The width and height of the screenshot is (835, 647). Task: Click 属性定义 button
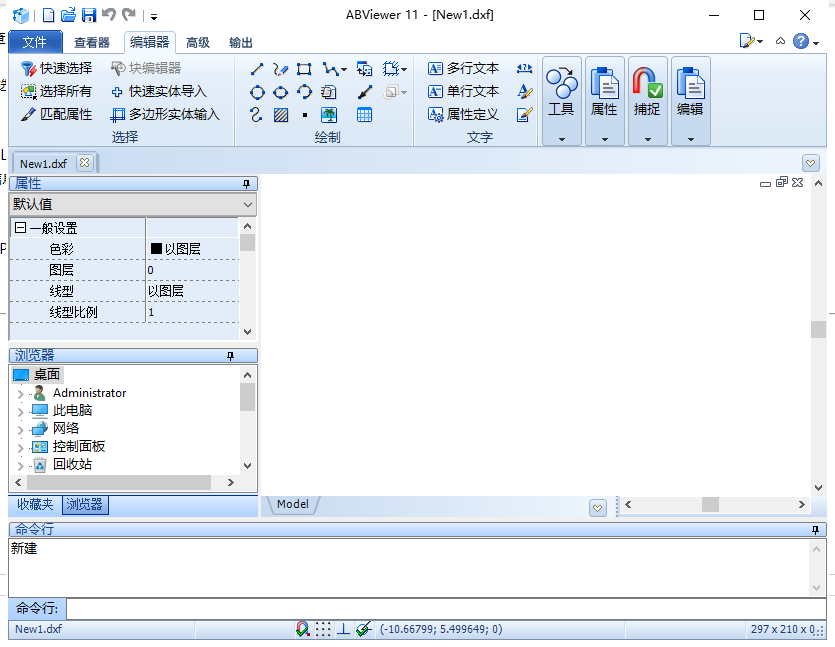(463, 114)
